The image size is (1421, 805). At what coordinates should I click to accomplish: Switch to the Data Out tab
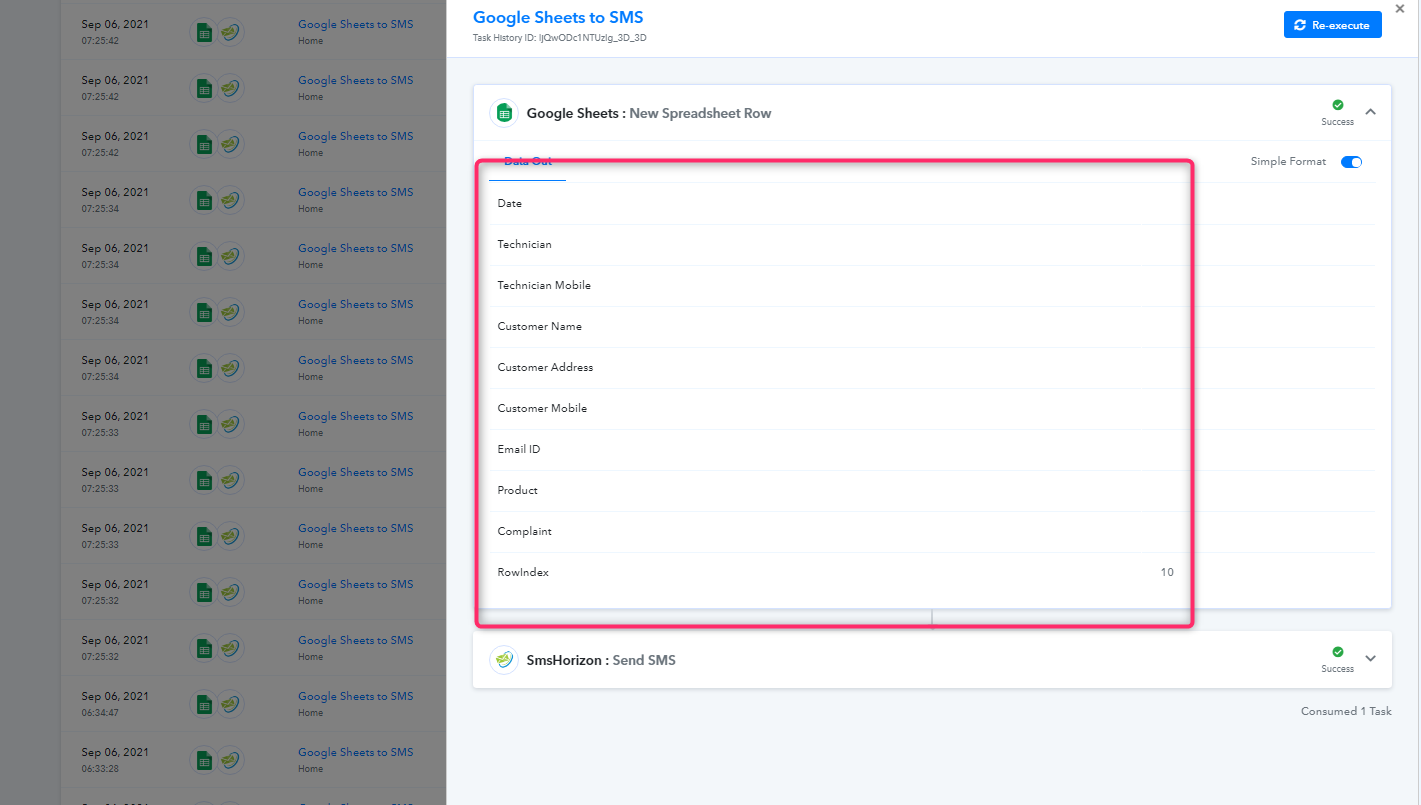click(x=528, y=162)
